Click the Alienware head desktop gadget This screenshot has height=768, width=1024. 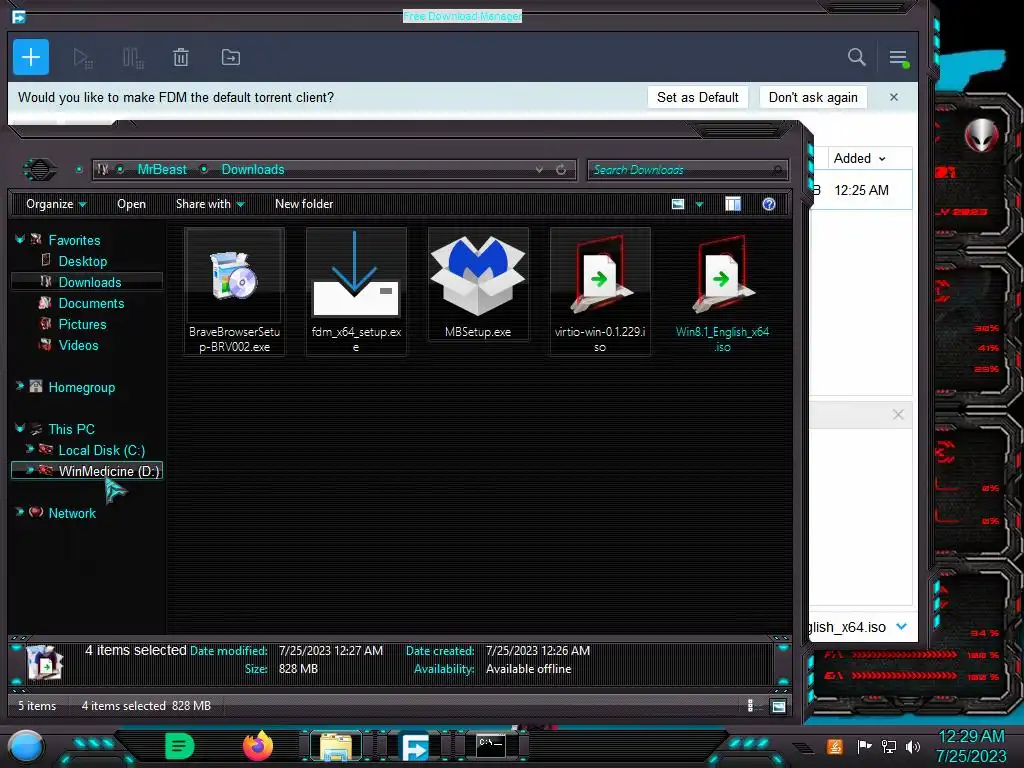pyautogui.click(x=981, y=136)
